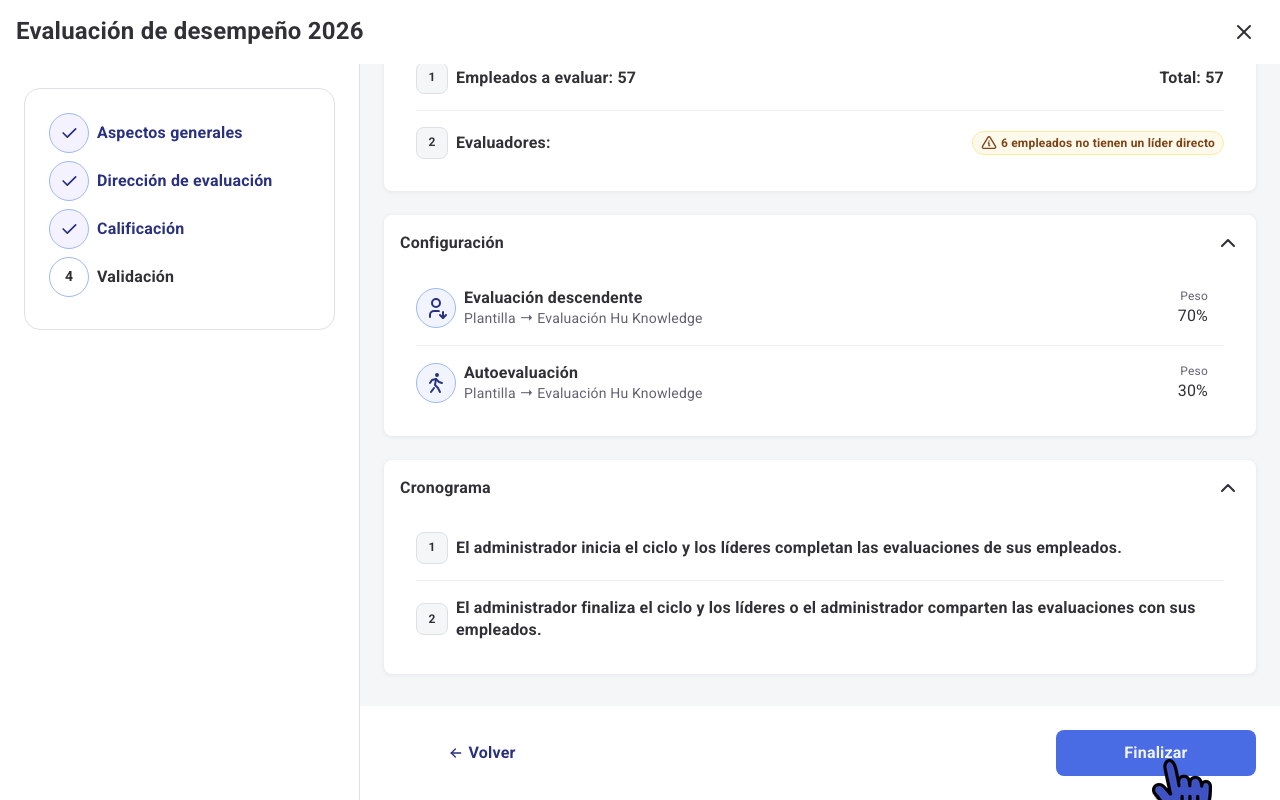The height and width of the screenshot is (800, 1280).
Task: Click the '6 empleados no tienen un líder directo' warning
Action: [1098, 143]
